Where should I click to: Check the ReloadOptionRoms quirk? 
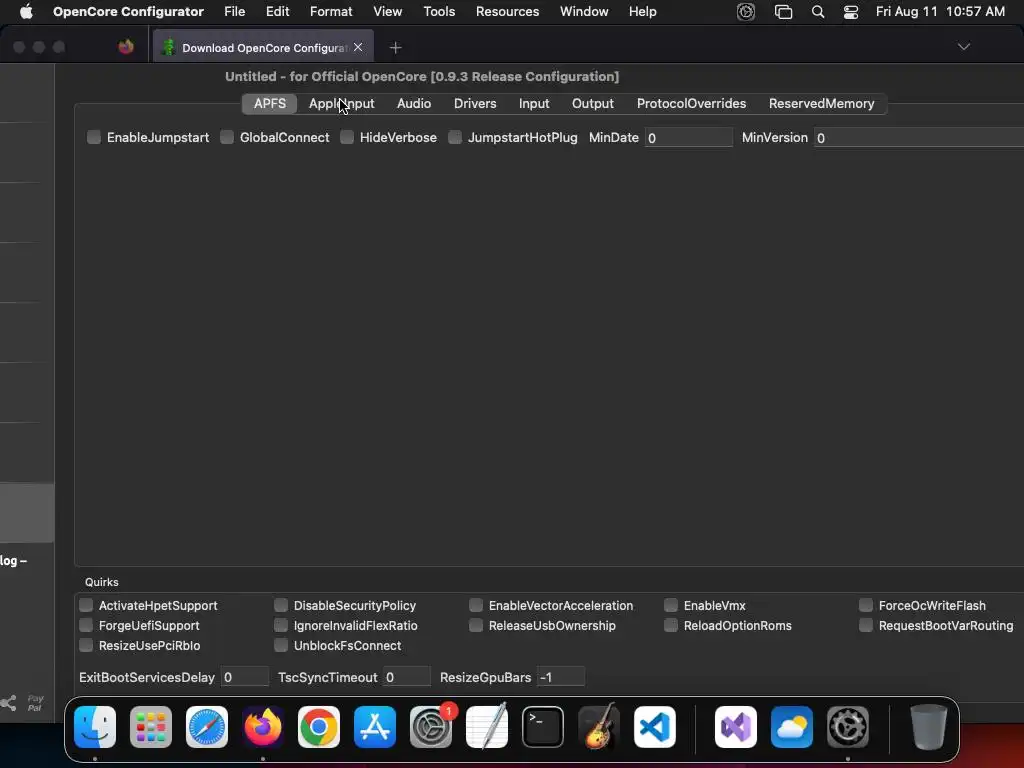tap(671, 625)
